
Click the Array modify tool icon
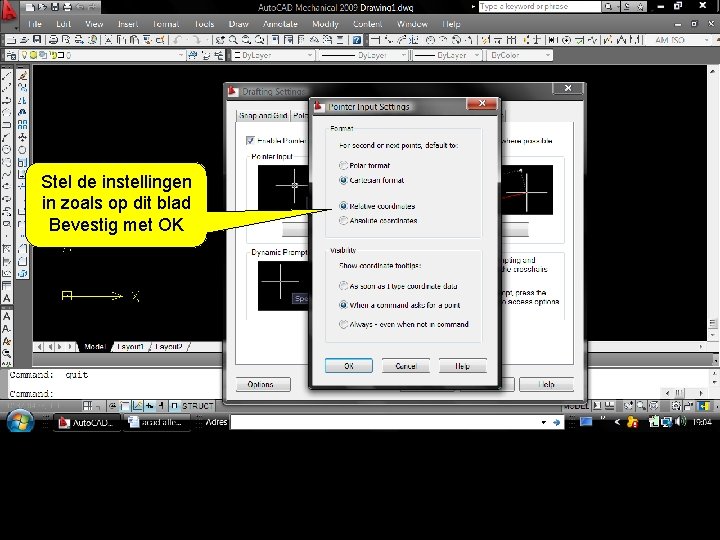click(22, 124)
